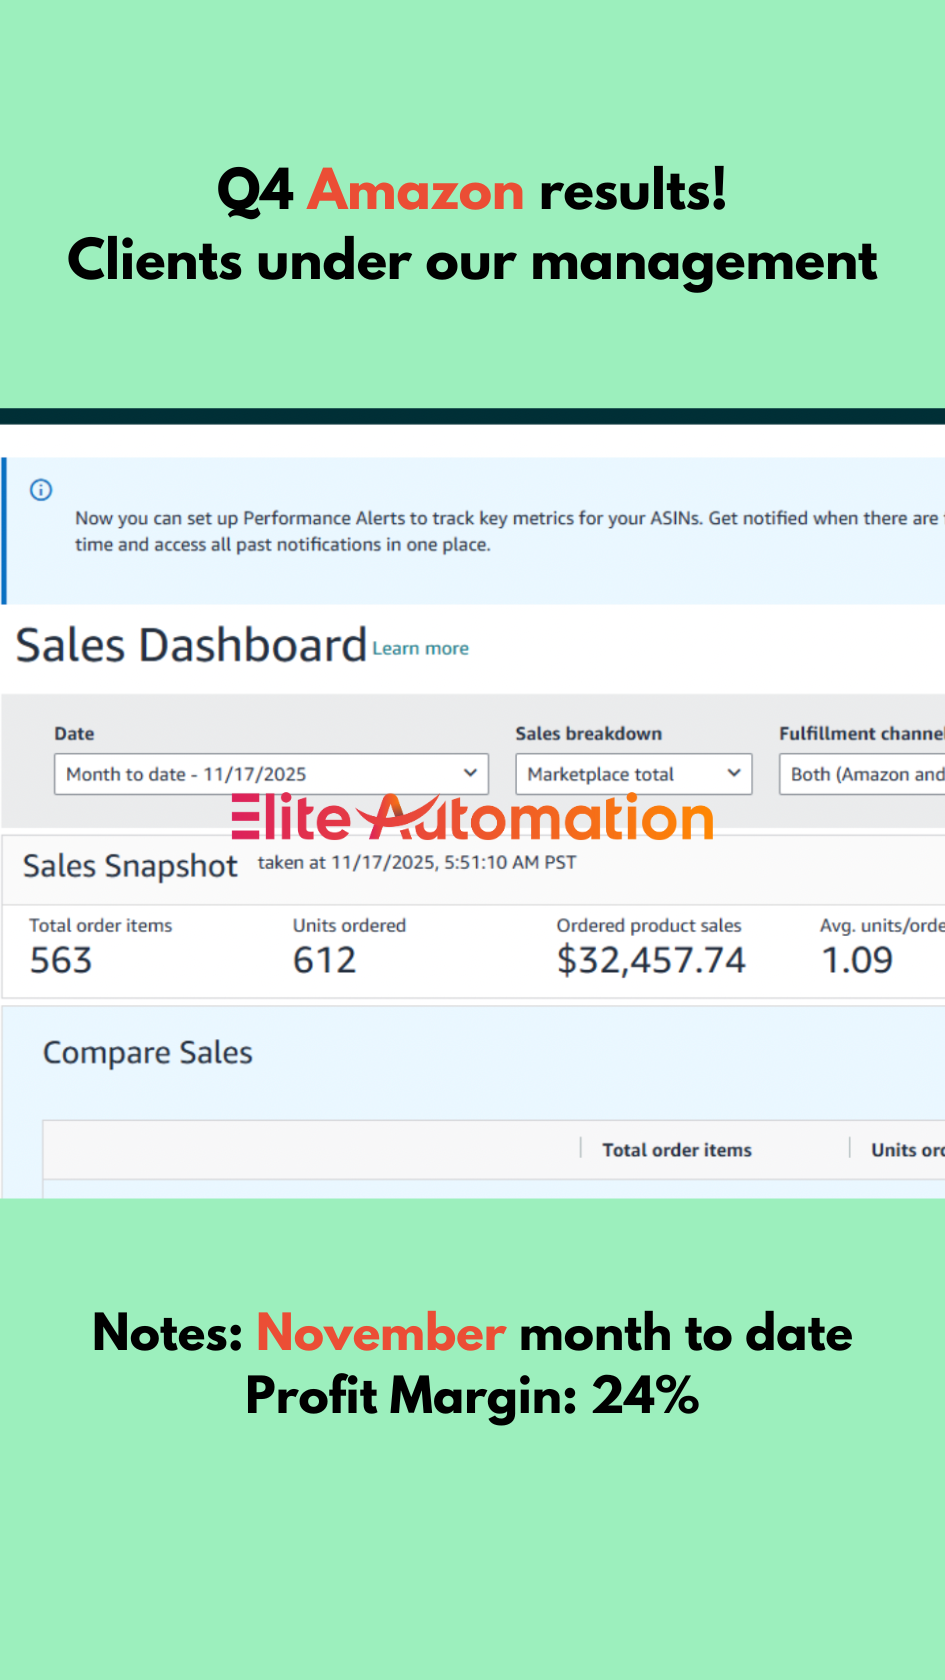Click the Profit Margin: 24% text

click(472, 1396)
